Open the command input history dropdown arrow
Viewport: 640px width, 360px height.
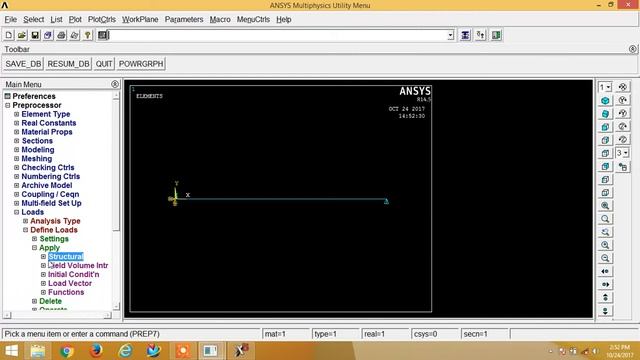click(x=450, y=36)
